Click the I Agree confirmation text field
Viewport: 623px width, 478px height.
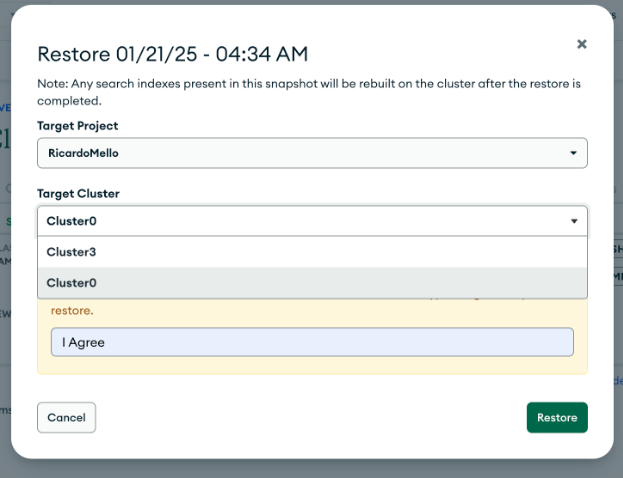click(311, 342)
